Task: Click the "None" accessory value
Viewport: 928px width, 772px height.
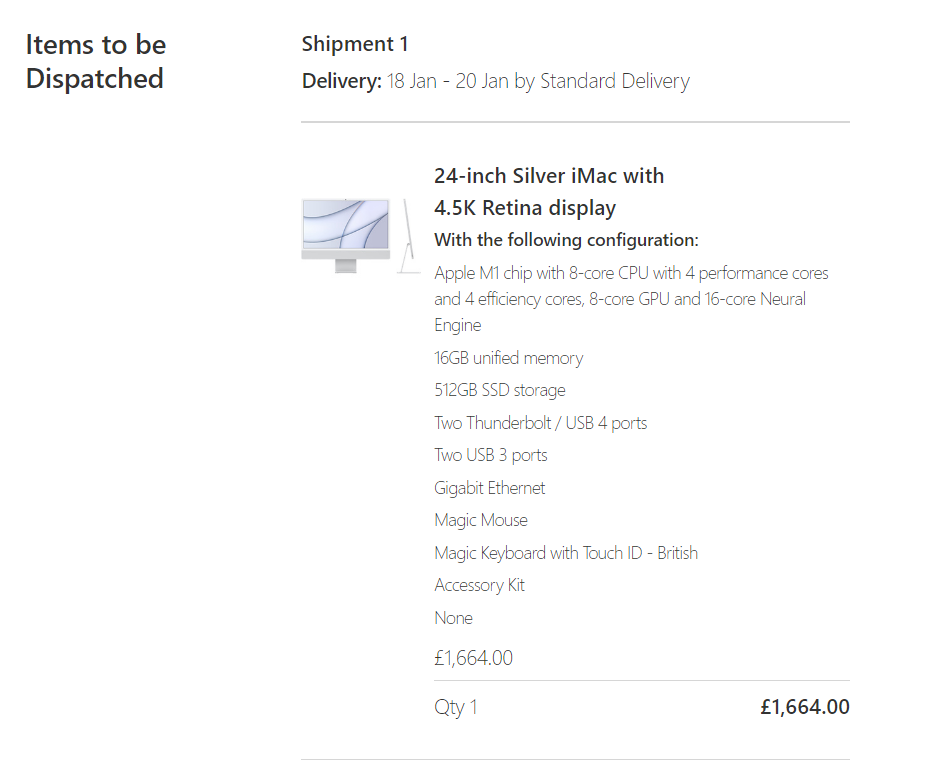Action: 453,618
